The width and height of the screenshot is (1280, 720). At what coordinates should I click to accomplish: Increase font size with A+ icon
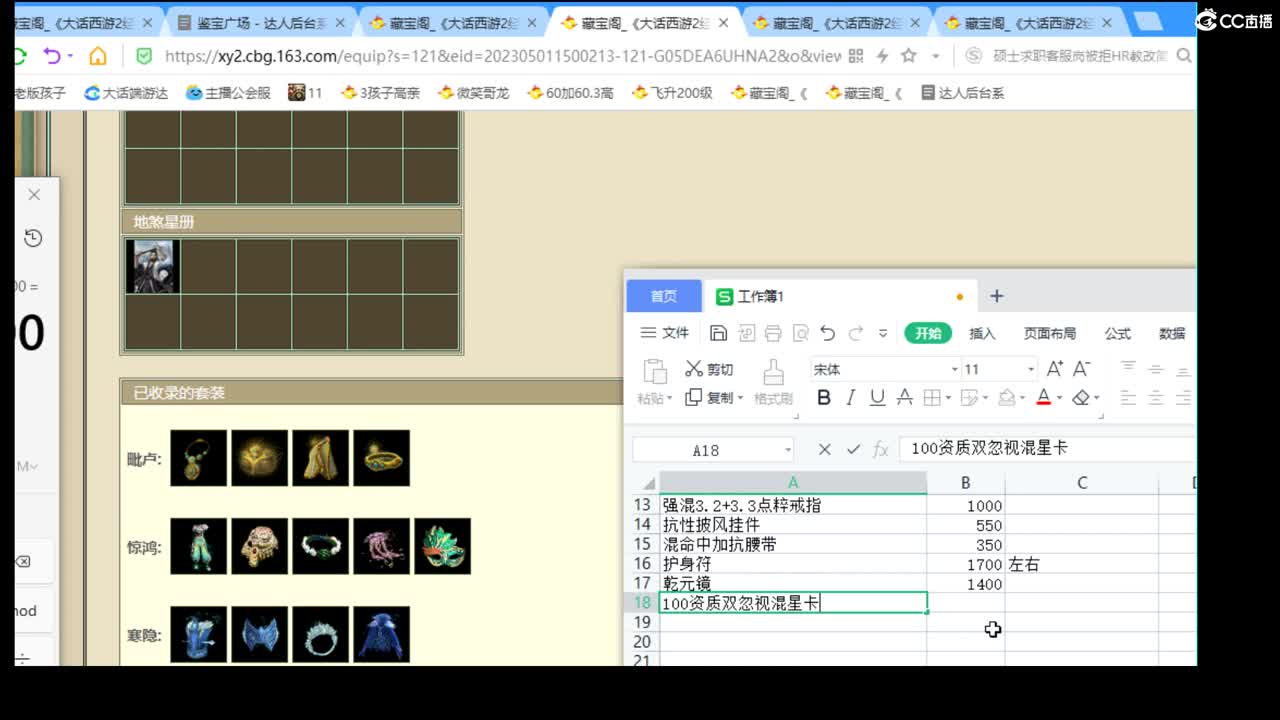(1055, 369)
